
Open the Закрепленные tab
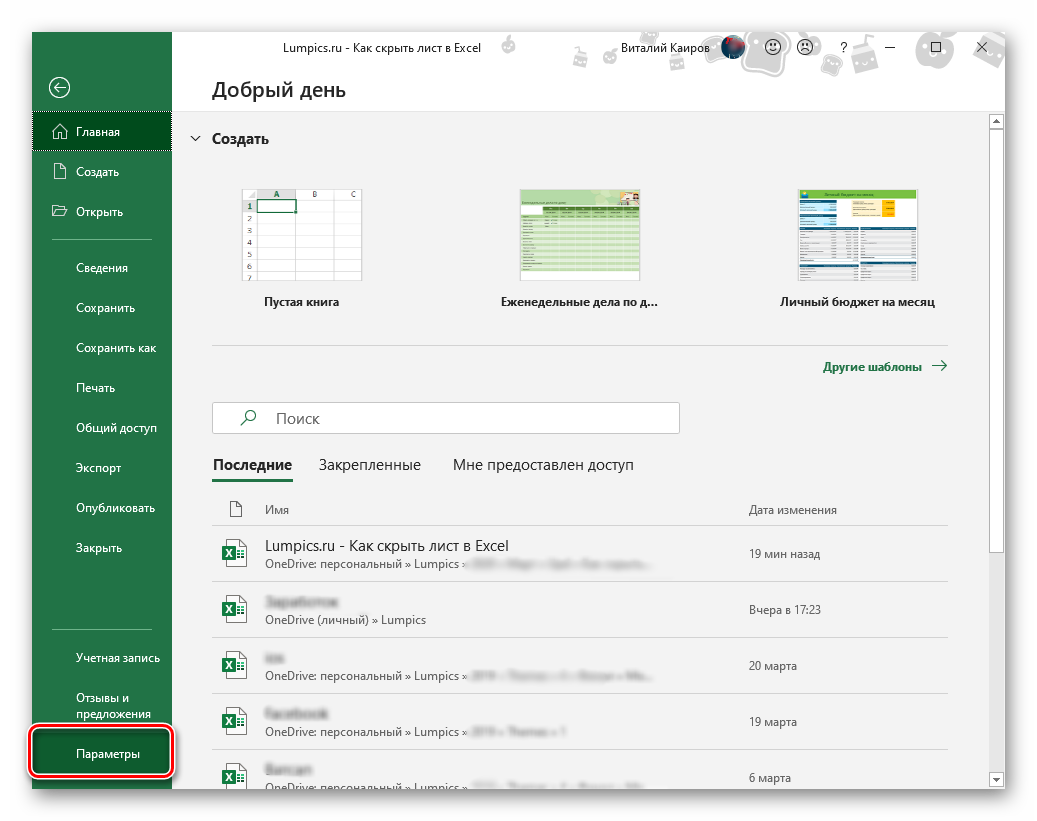[369, 465]
